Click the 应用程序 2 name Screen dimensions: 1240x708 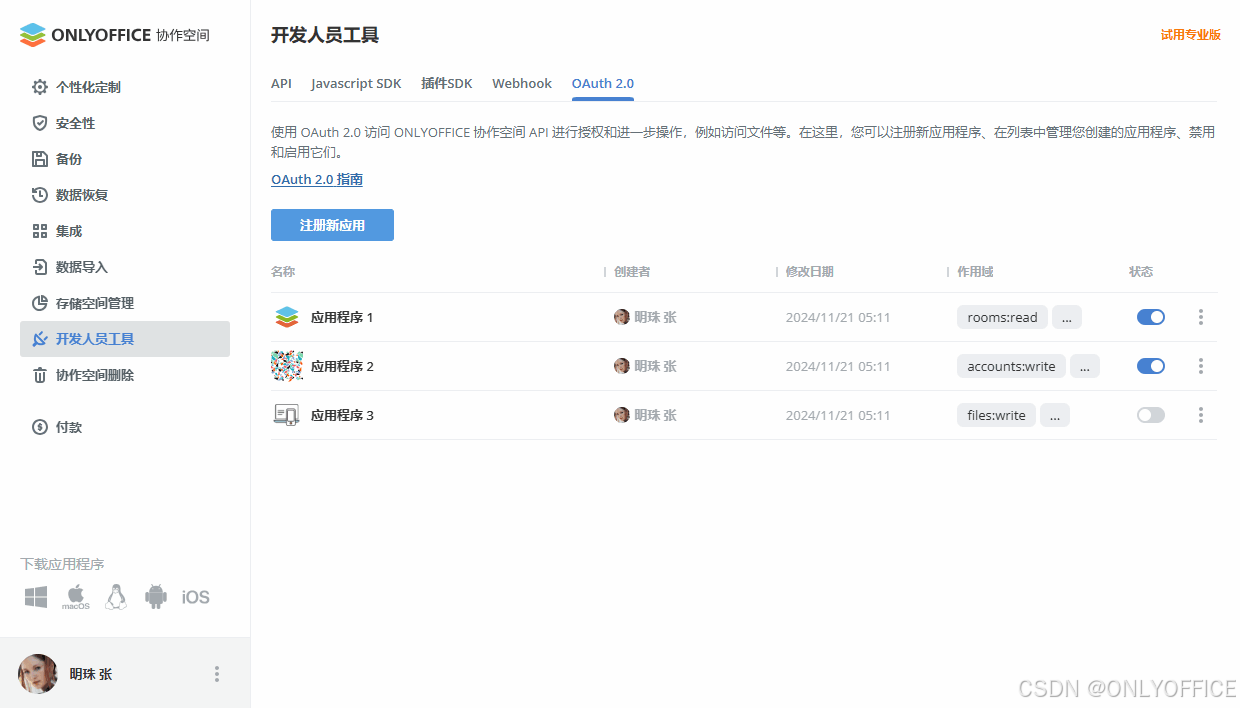click(342, 366)
